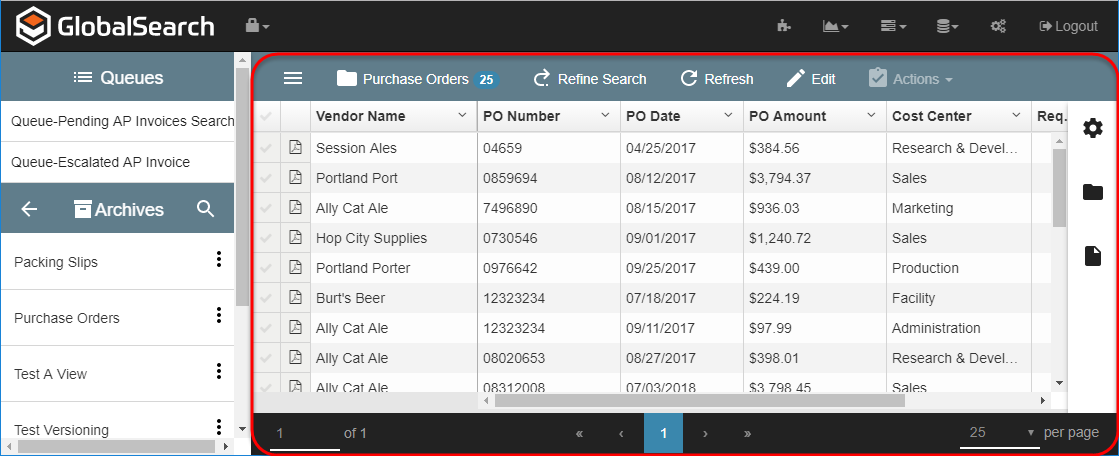Click the folder icon in right side panel
This screenshot has width=1119, height=456.
[1093, 192]
